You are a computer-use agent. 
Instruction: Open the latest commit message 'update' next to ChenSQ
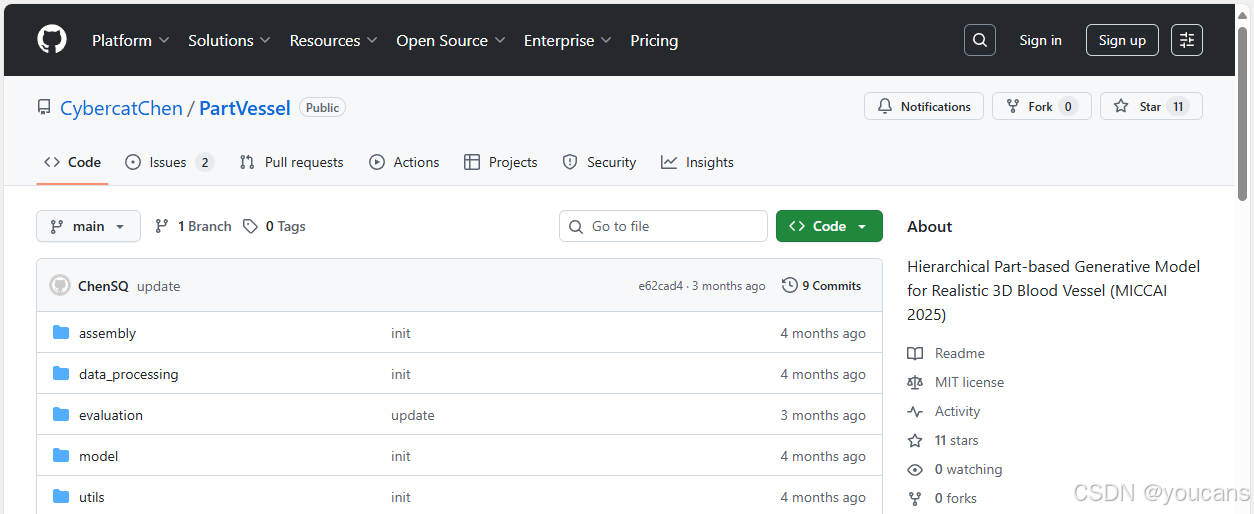point(158,286)
